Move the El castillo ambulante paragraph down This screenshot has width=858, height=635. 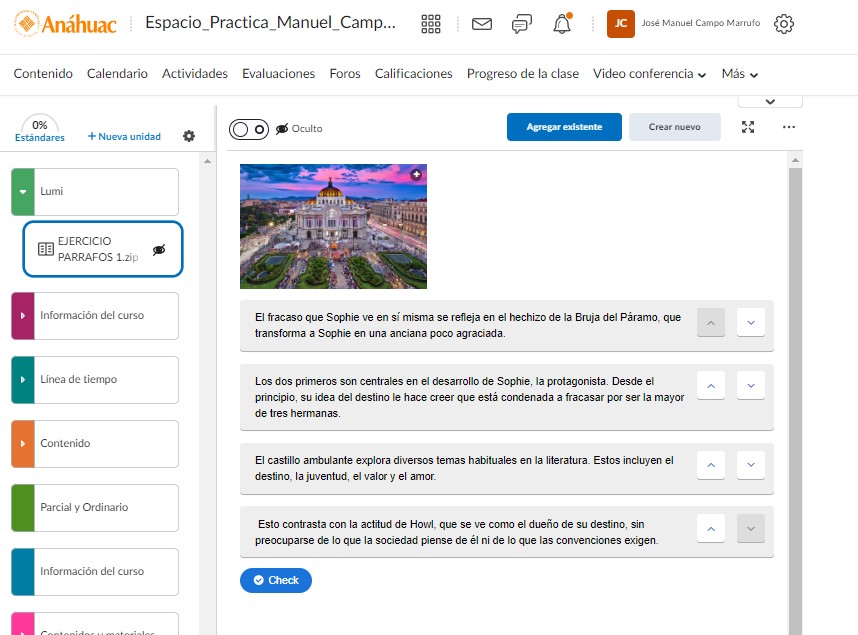coord(750,465)
